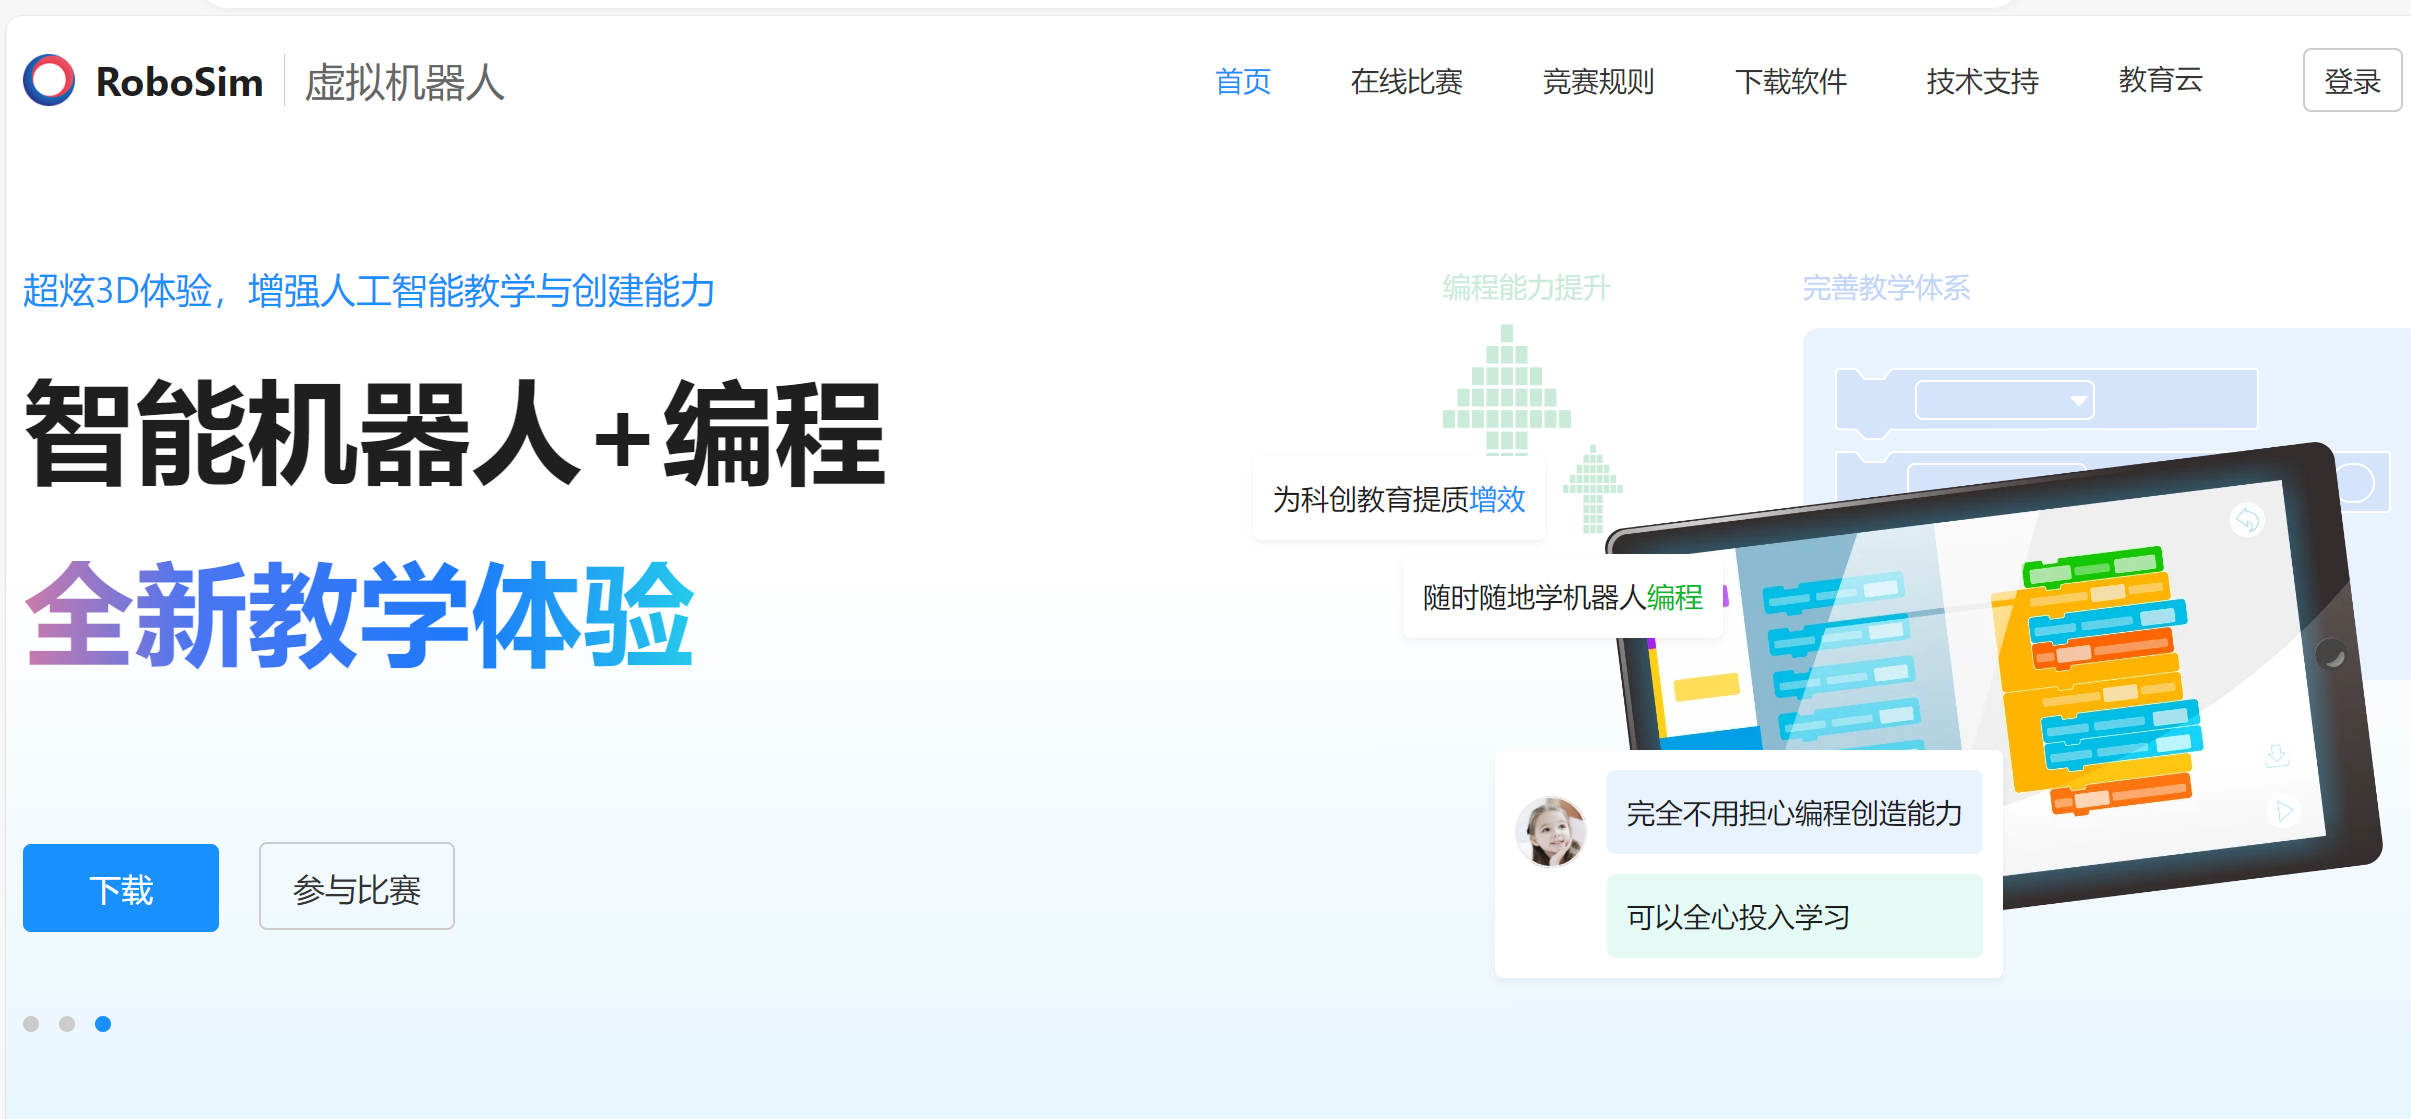Click the undo arrow icon on tablet
The height and width of the screenshot is (1119, 2411).
pyautogui.click(x=2246, y=520)
